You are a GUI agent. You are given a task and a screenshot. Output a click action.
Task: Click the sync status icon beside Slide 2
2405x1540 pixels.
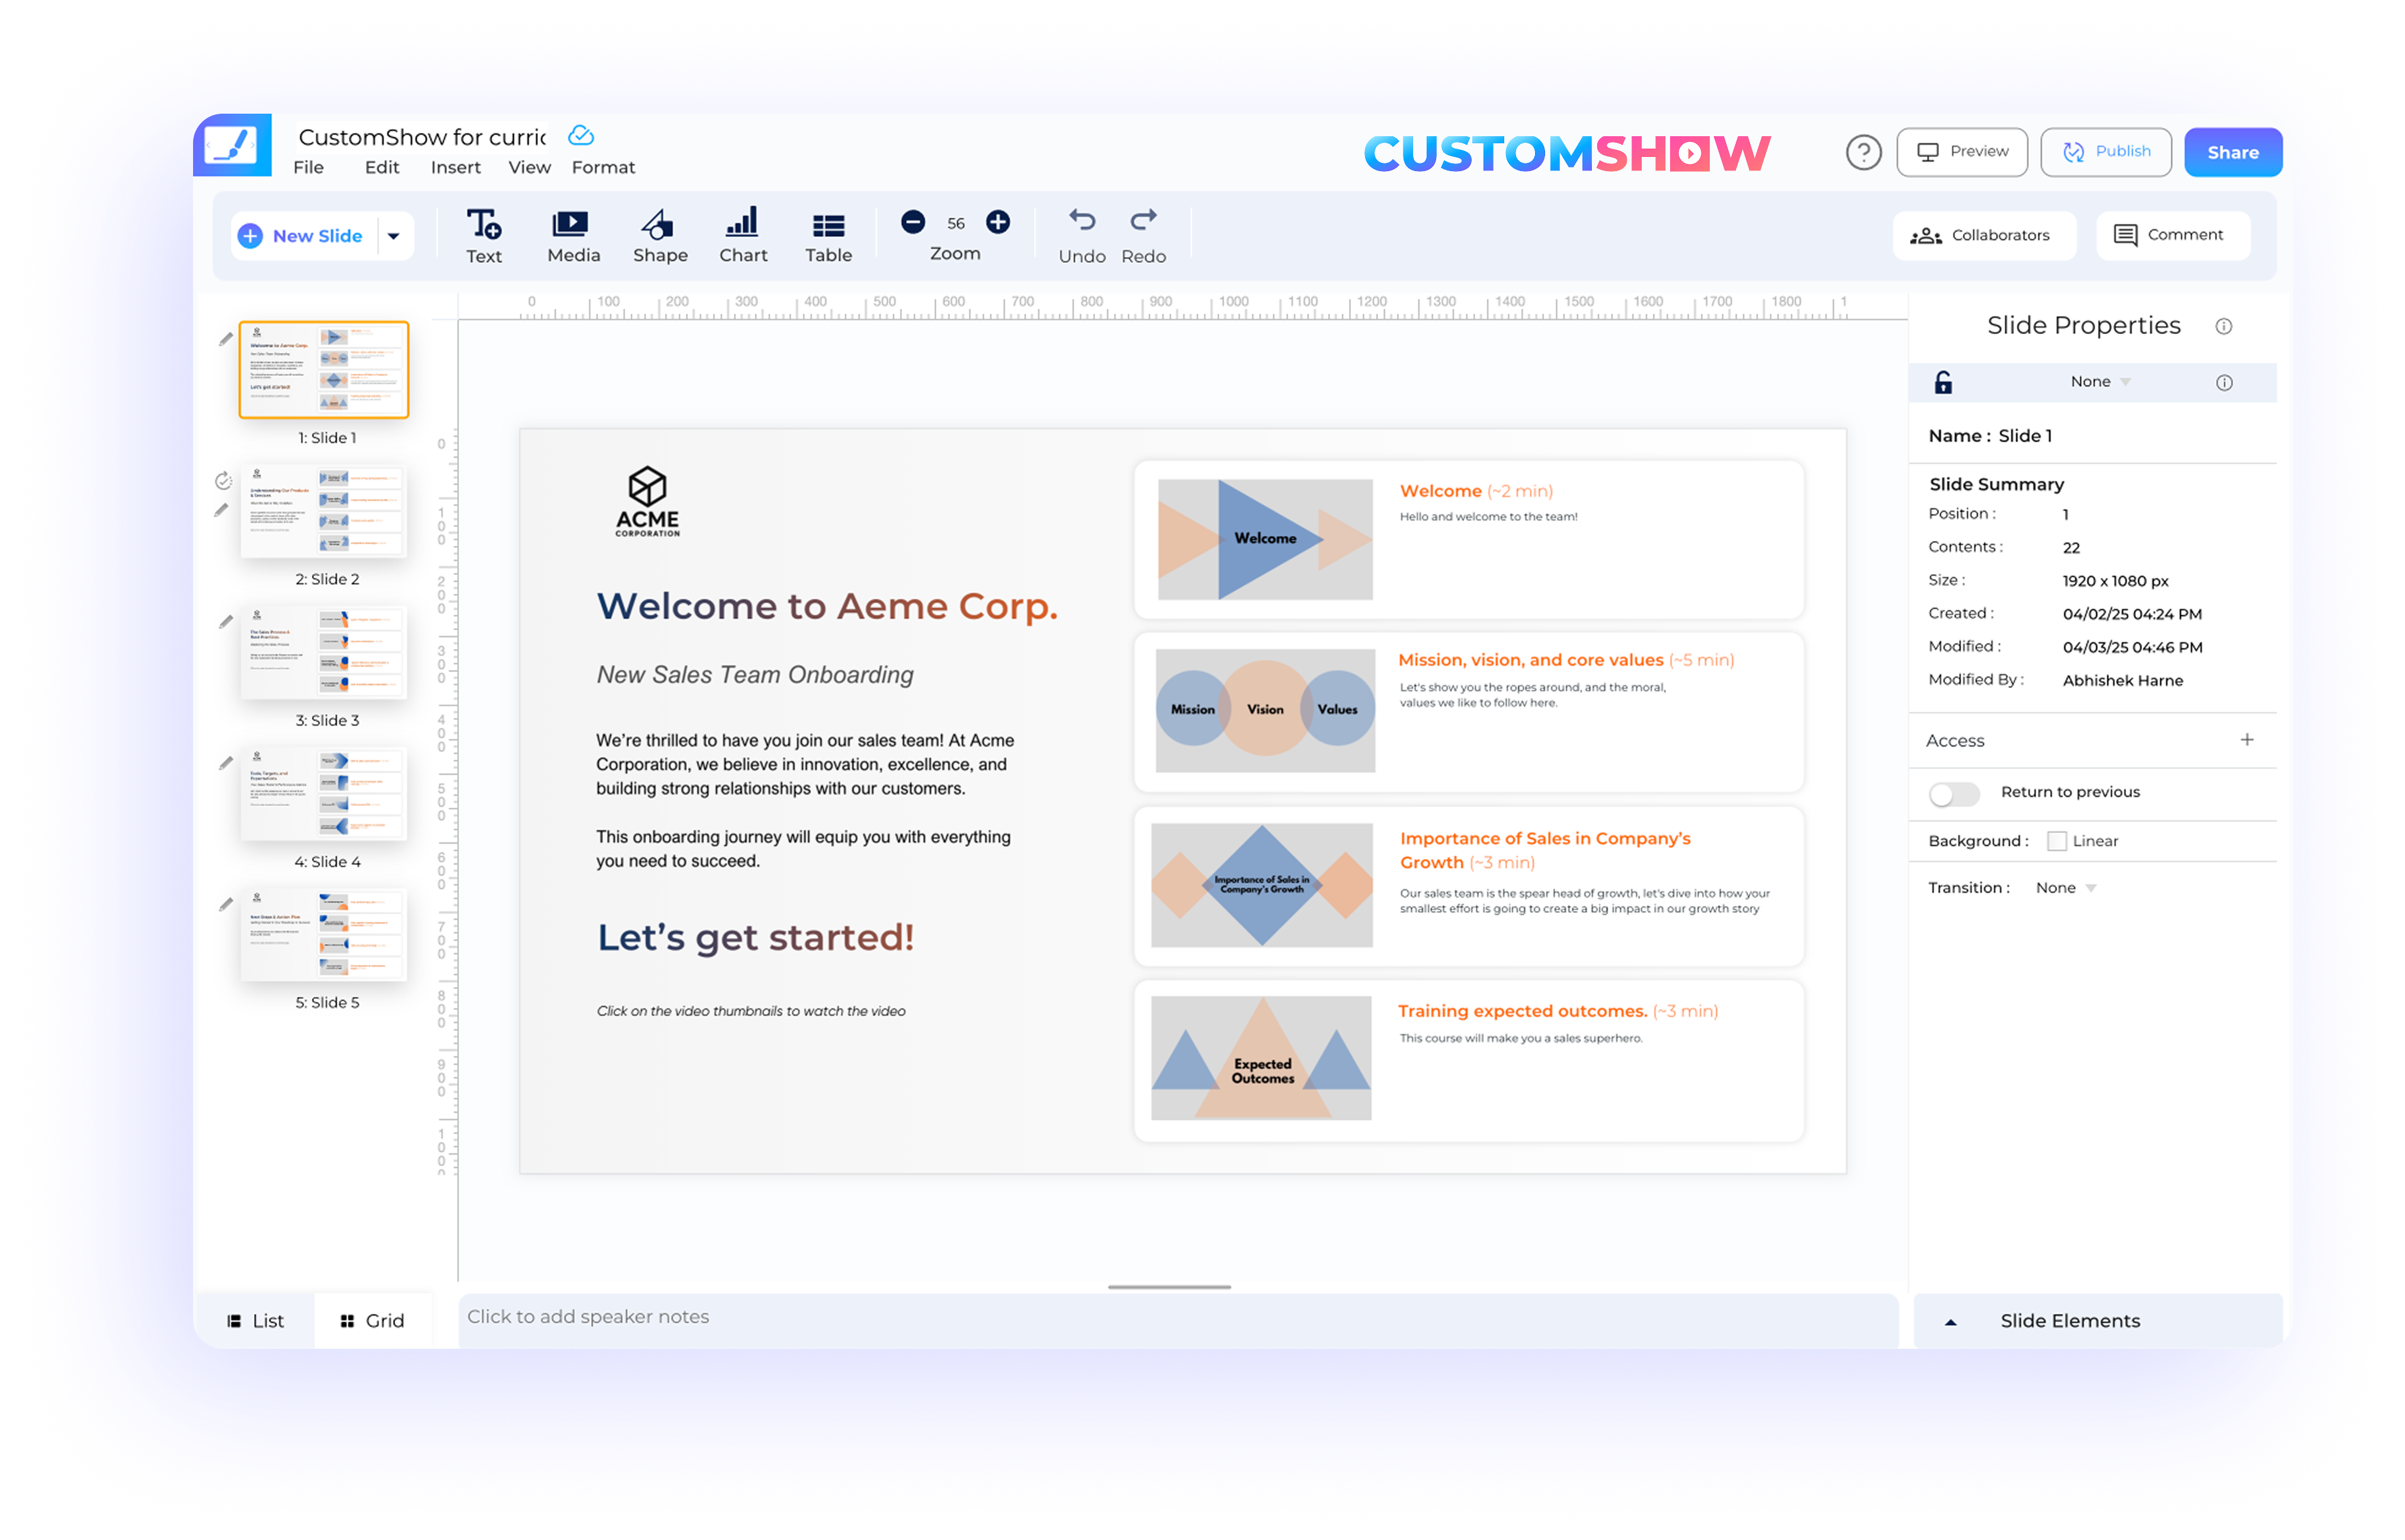coord(223,480)
